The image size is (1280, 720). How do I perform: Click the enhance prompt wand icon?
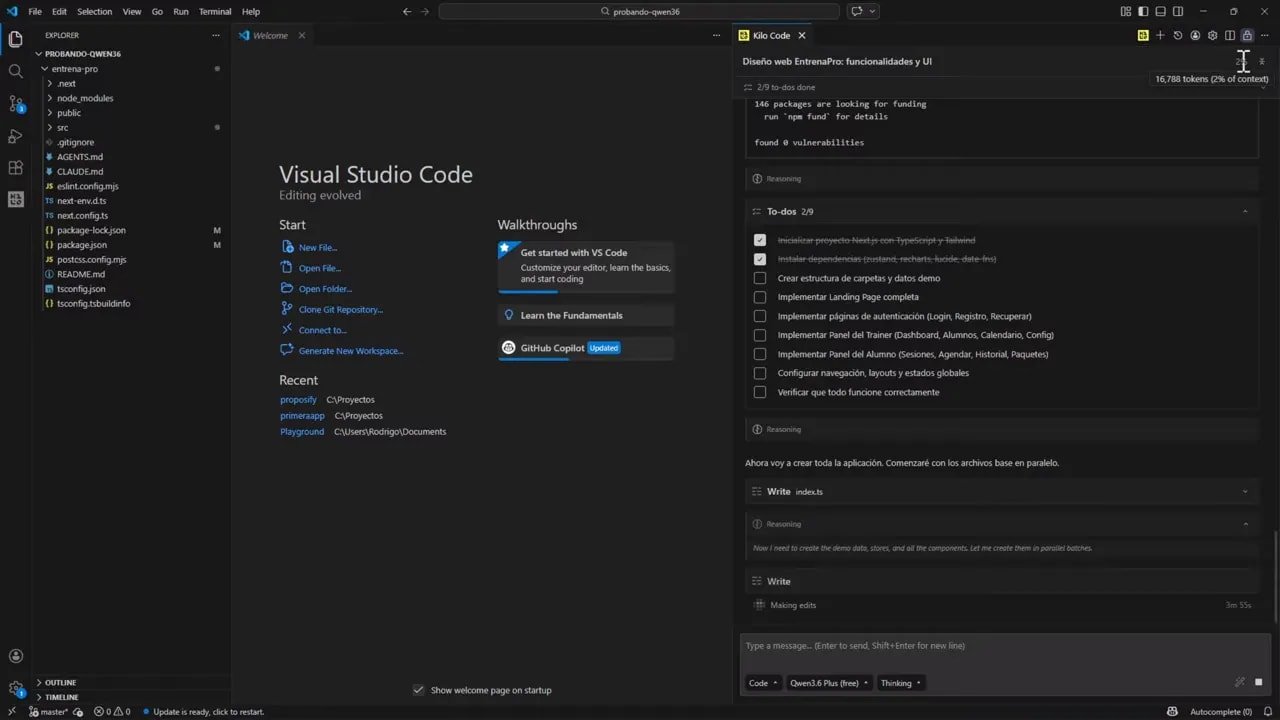1239,682
